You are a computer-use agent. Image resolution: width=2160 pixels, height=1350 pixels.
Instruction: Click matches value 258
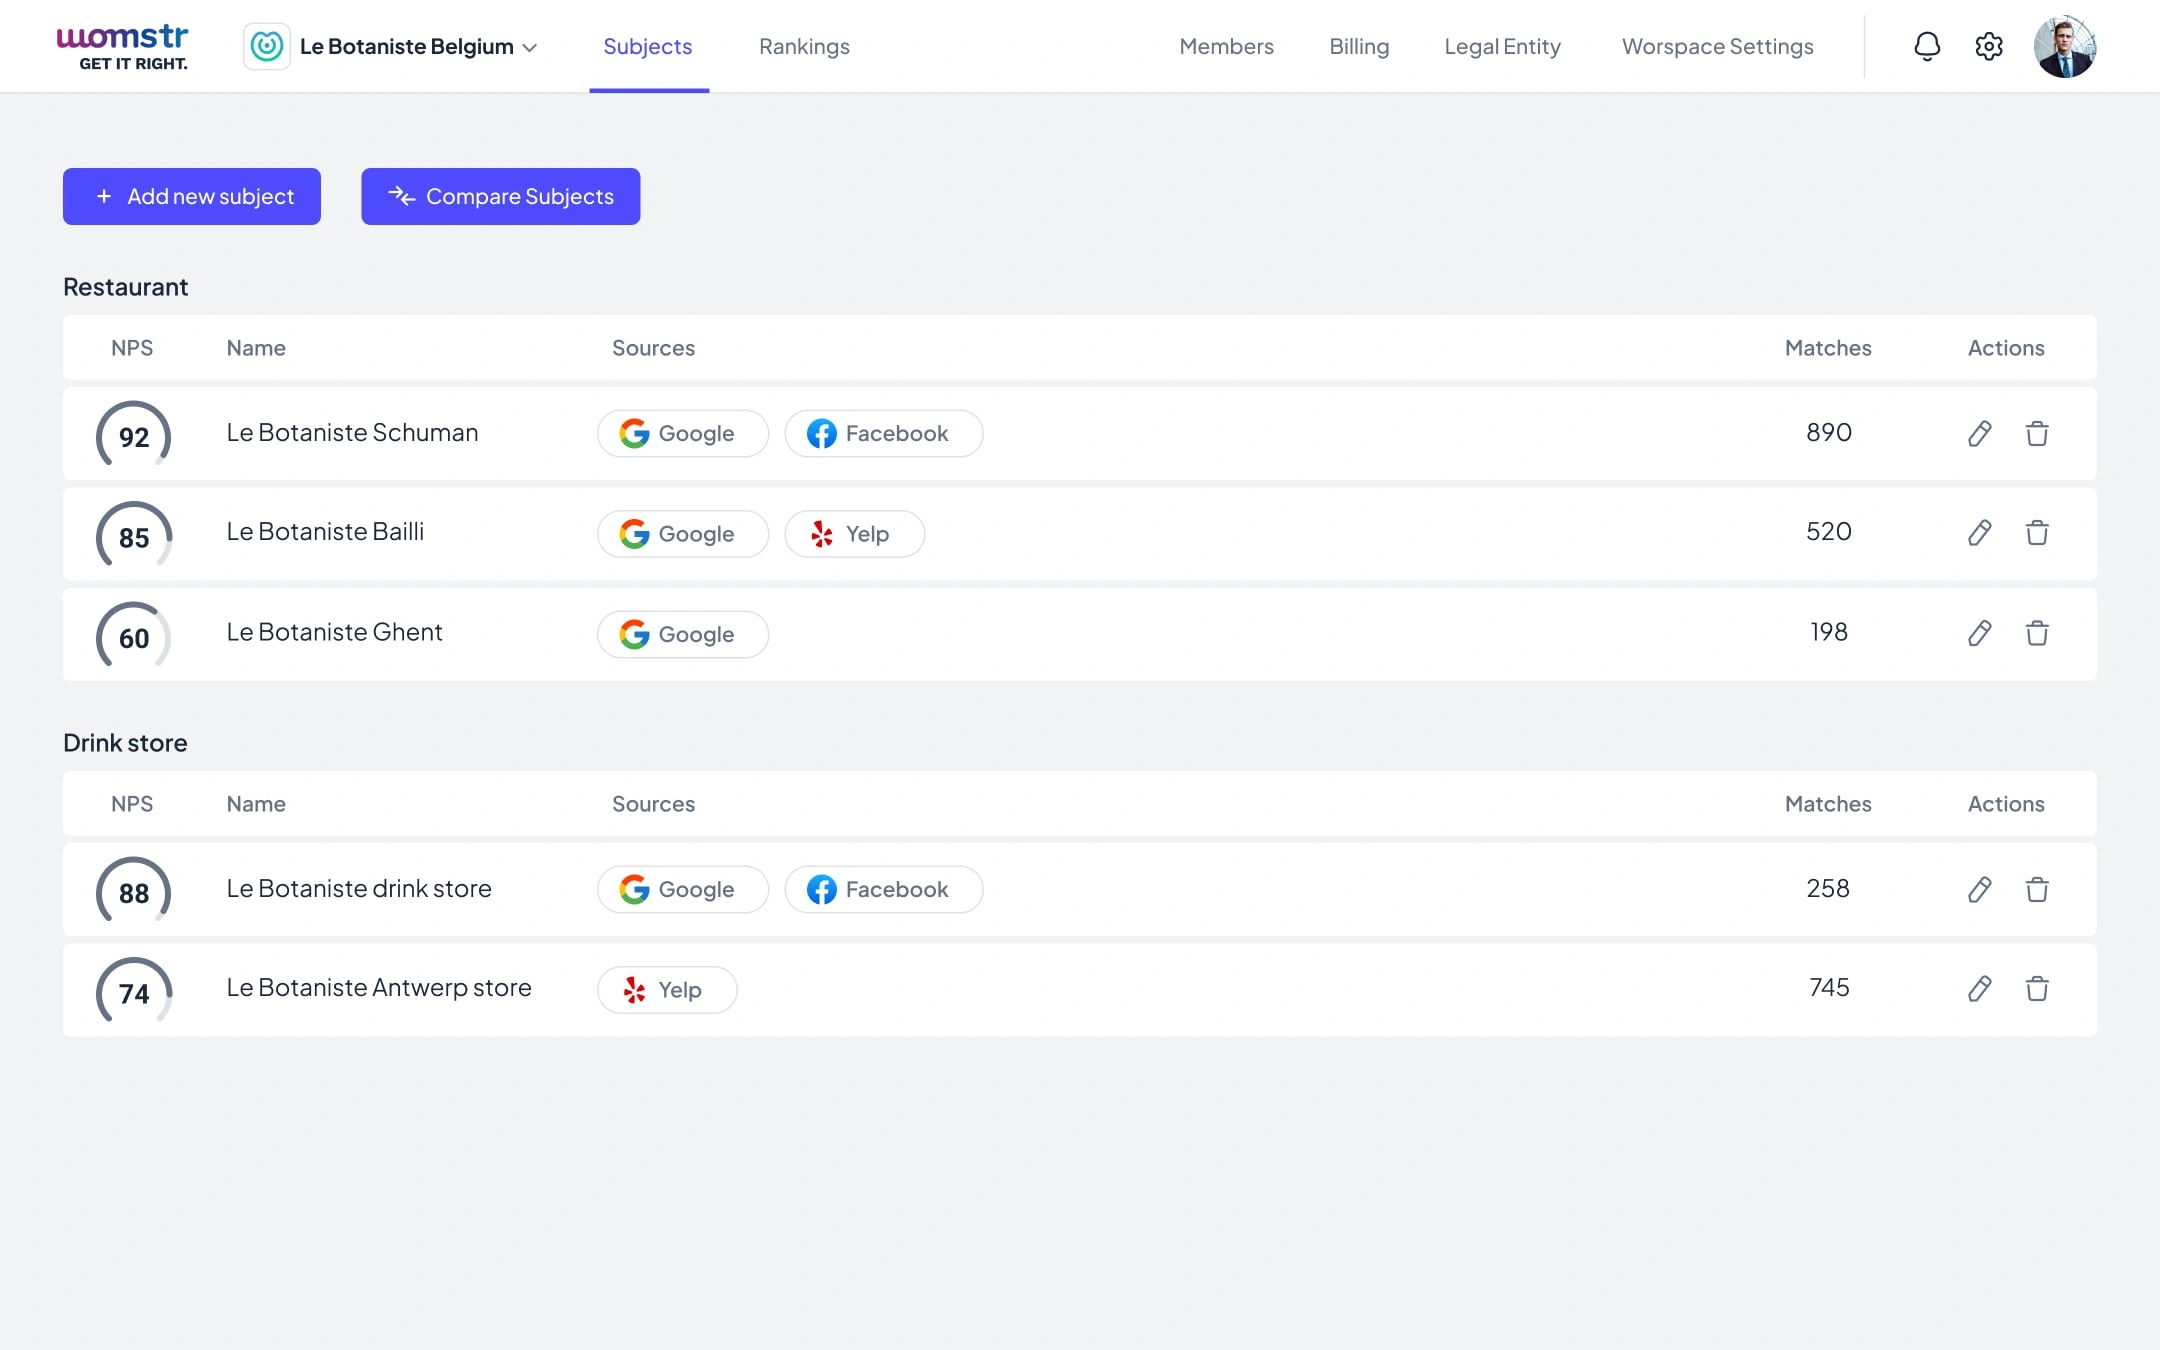tap(1828, 888)
